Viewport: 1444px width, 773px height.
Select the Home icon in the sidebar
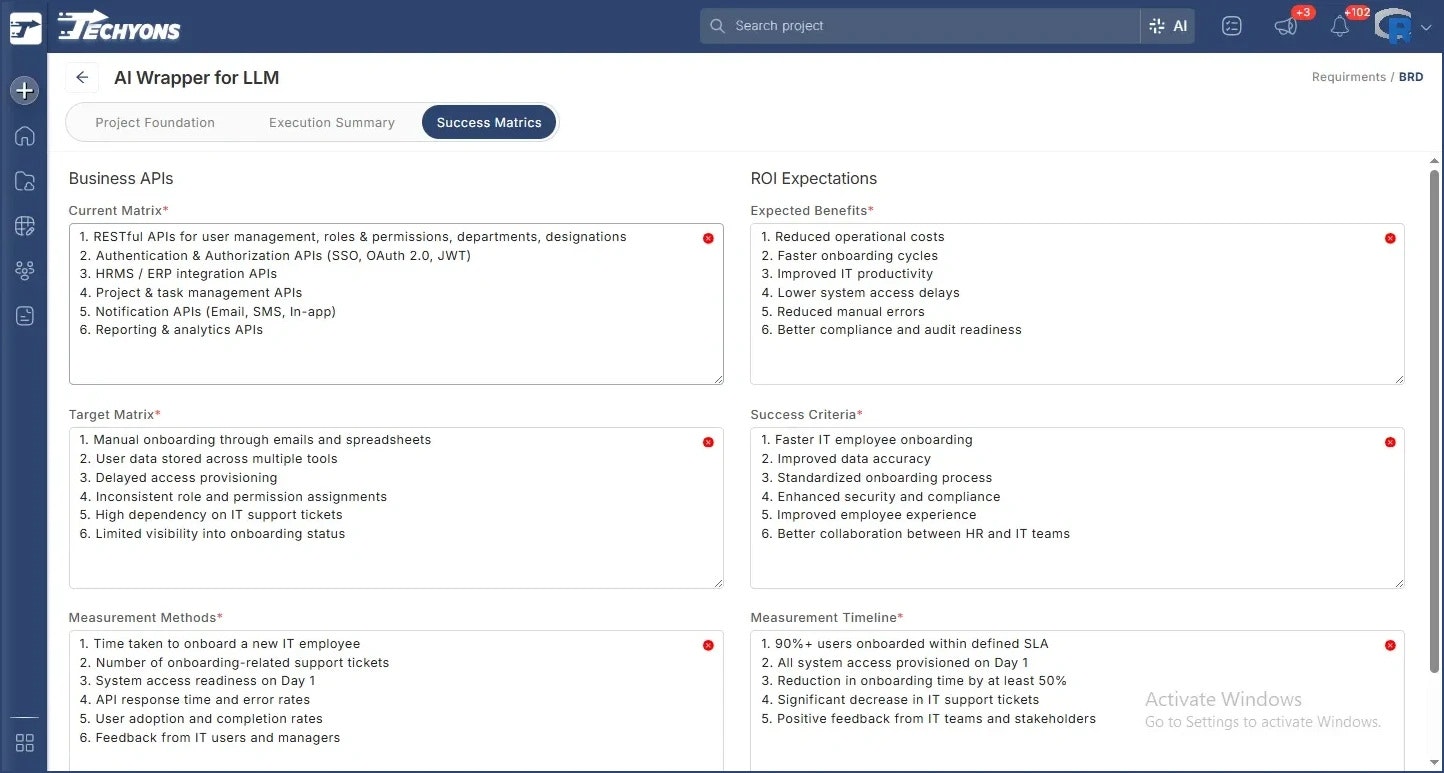tap(24, 136)
